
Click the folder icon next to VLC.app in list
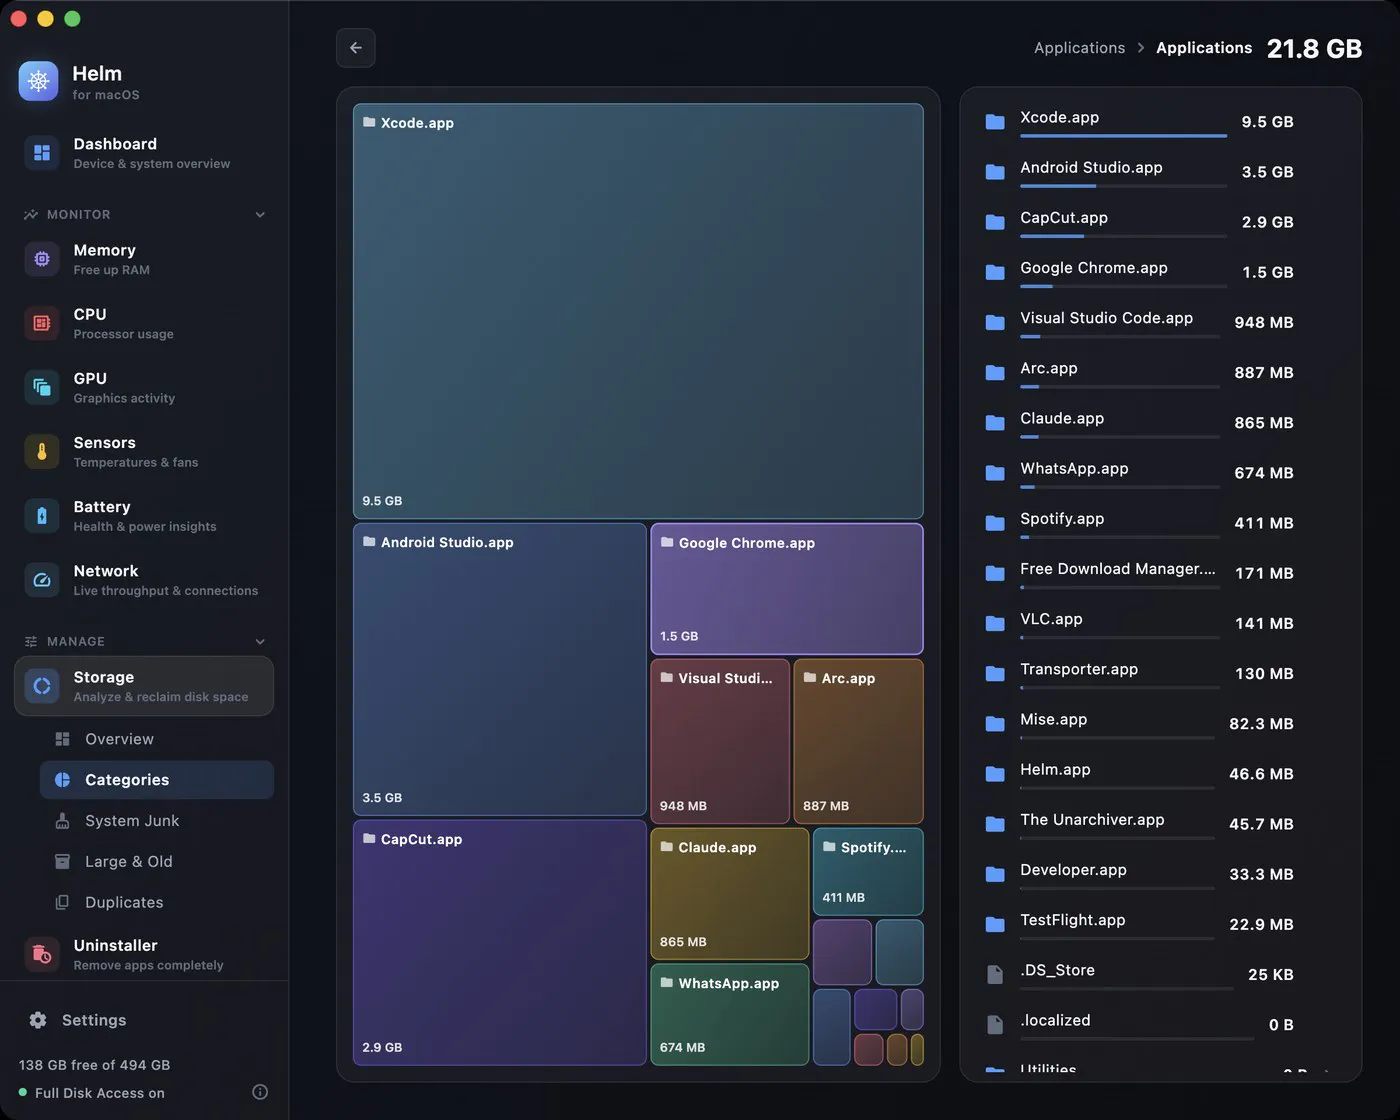(x=995, y=623)
